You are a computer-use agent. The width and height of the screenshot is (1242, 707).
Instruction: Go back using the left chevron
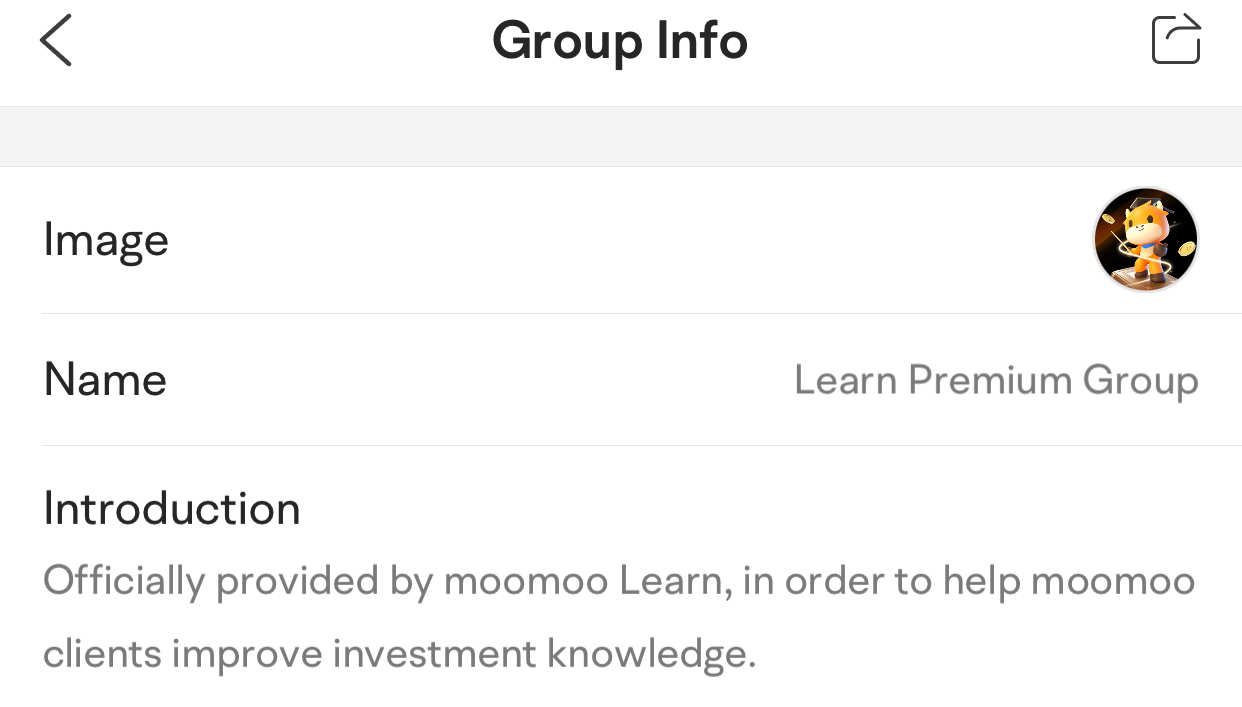pyautogui.click(x=56, y=42)
